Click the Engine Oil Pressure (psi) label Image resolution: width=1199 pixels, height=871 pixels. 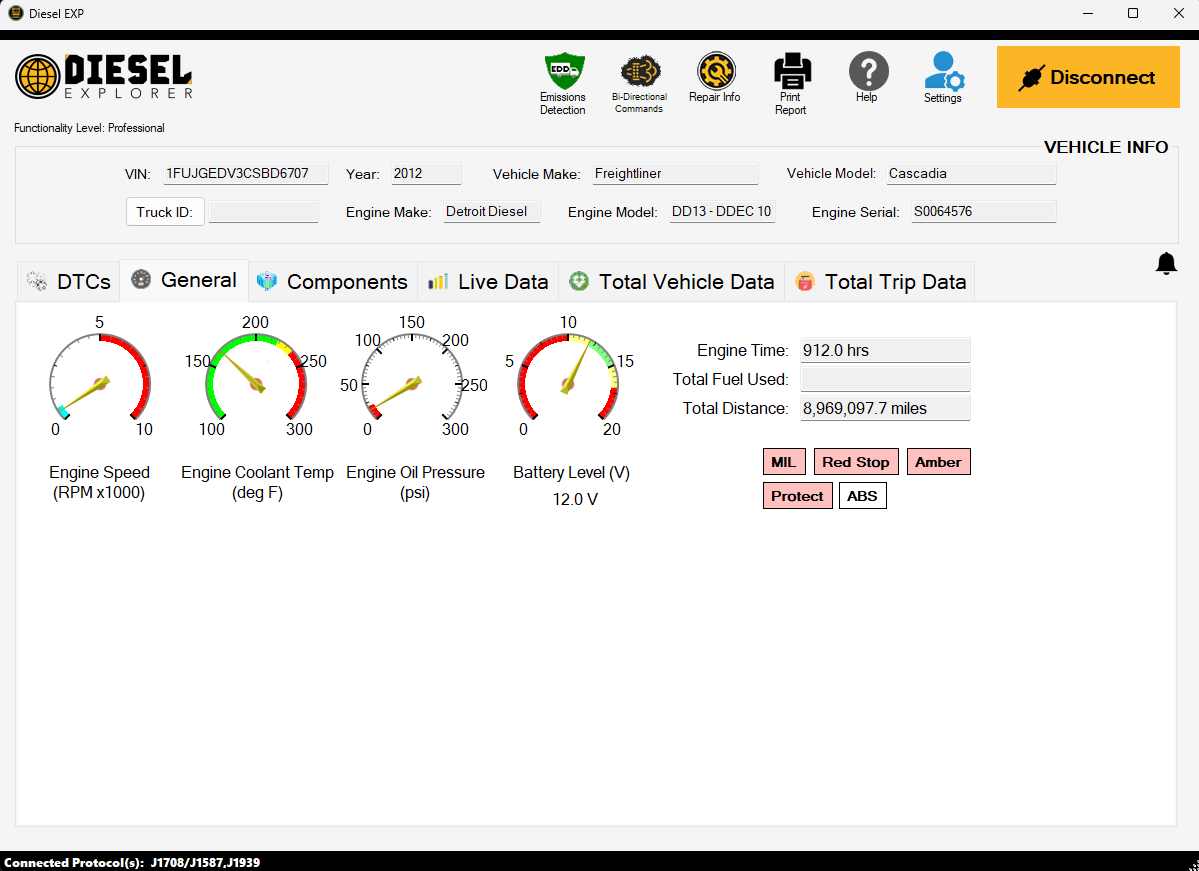click(415, 483)
